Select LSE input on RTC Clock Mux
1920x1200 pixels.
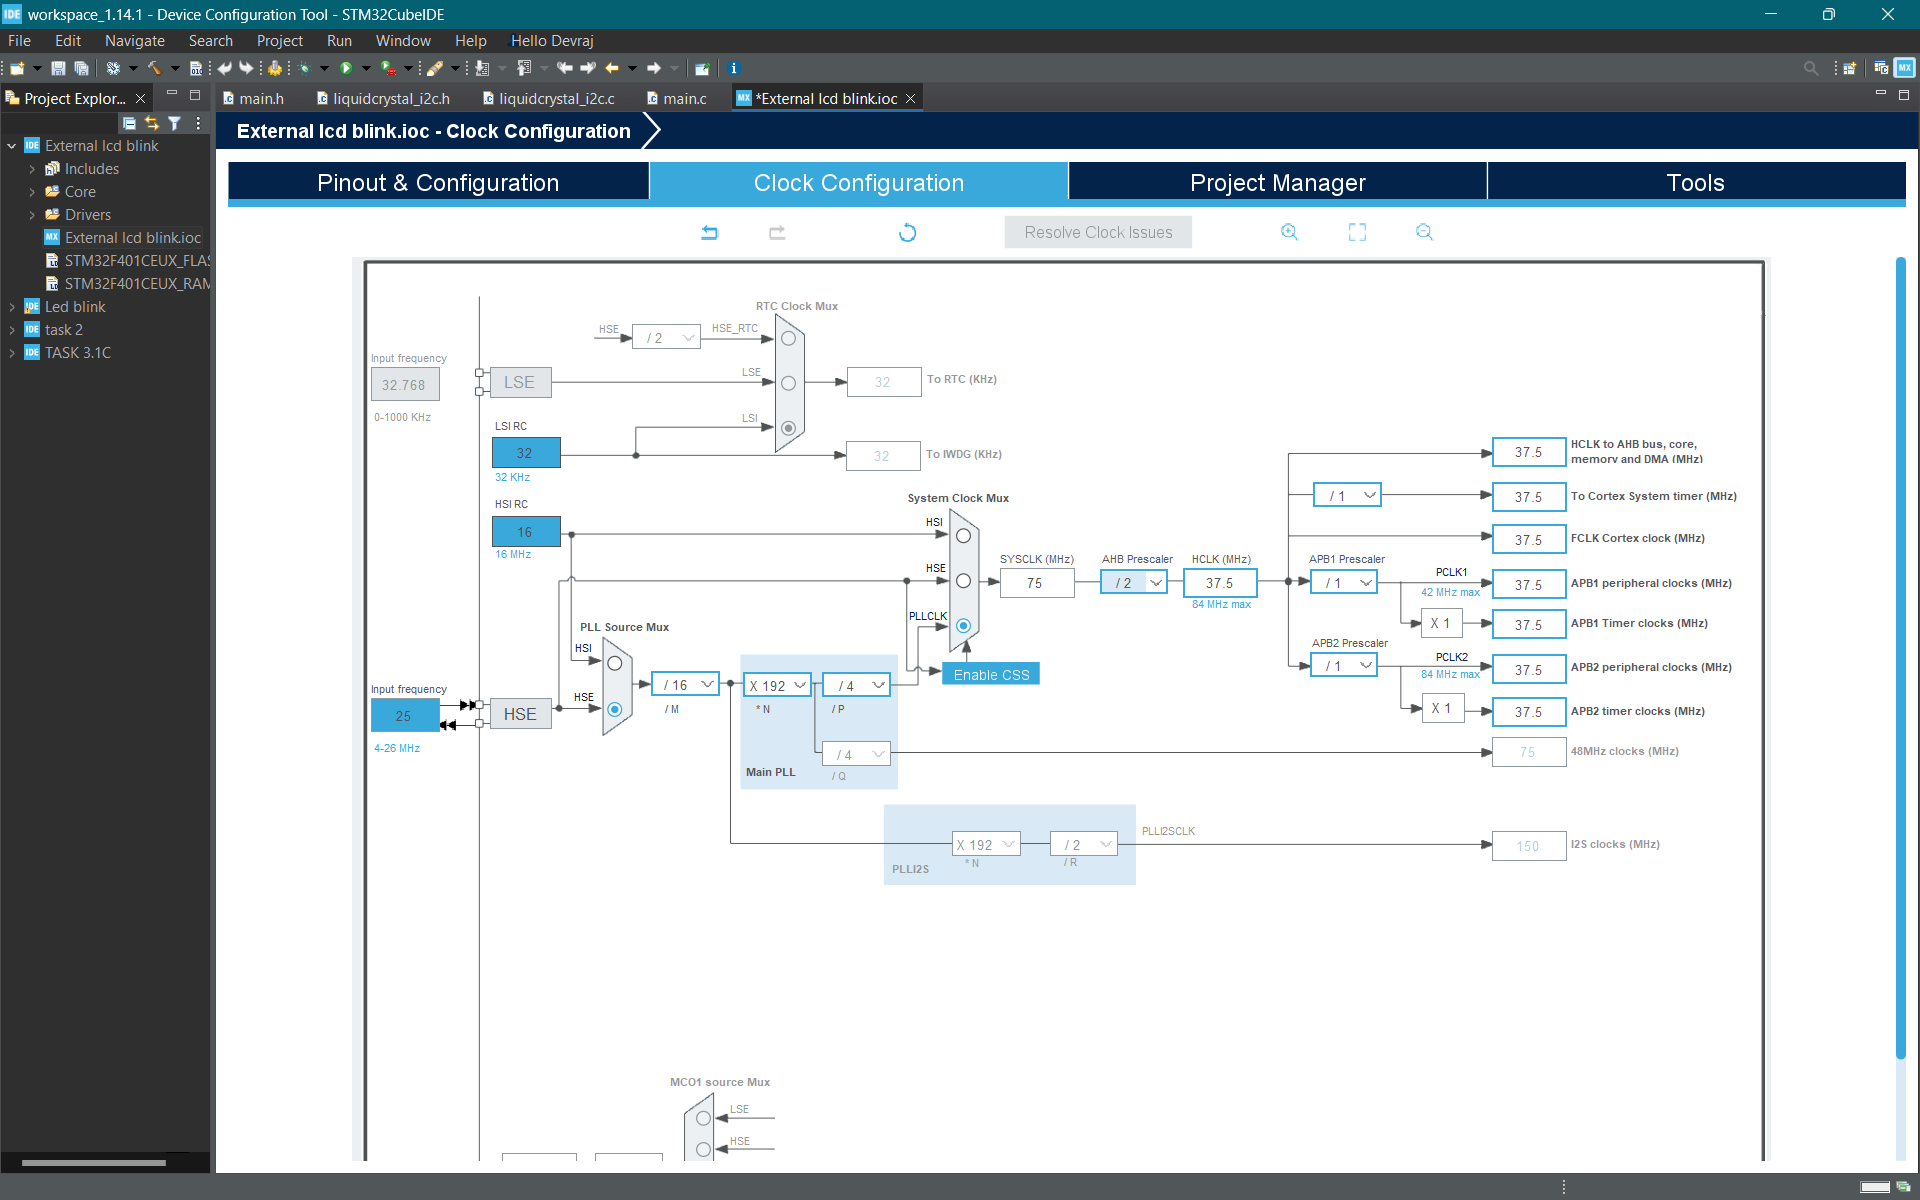(788, 383)
